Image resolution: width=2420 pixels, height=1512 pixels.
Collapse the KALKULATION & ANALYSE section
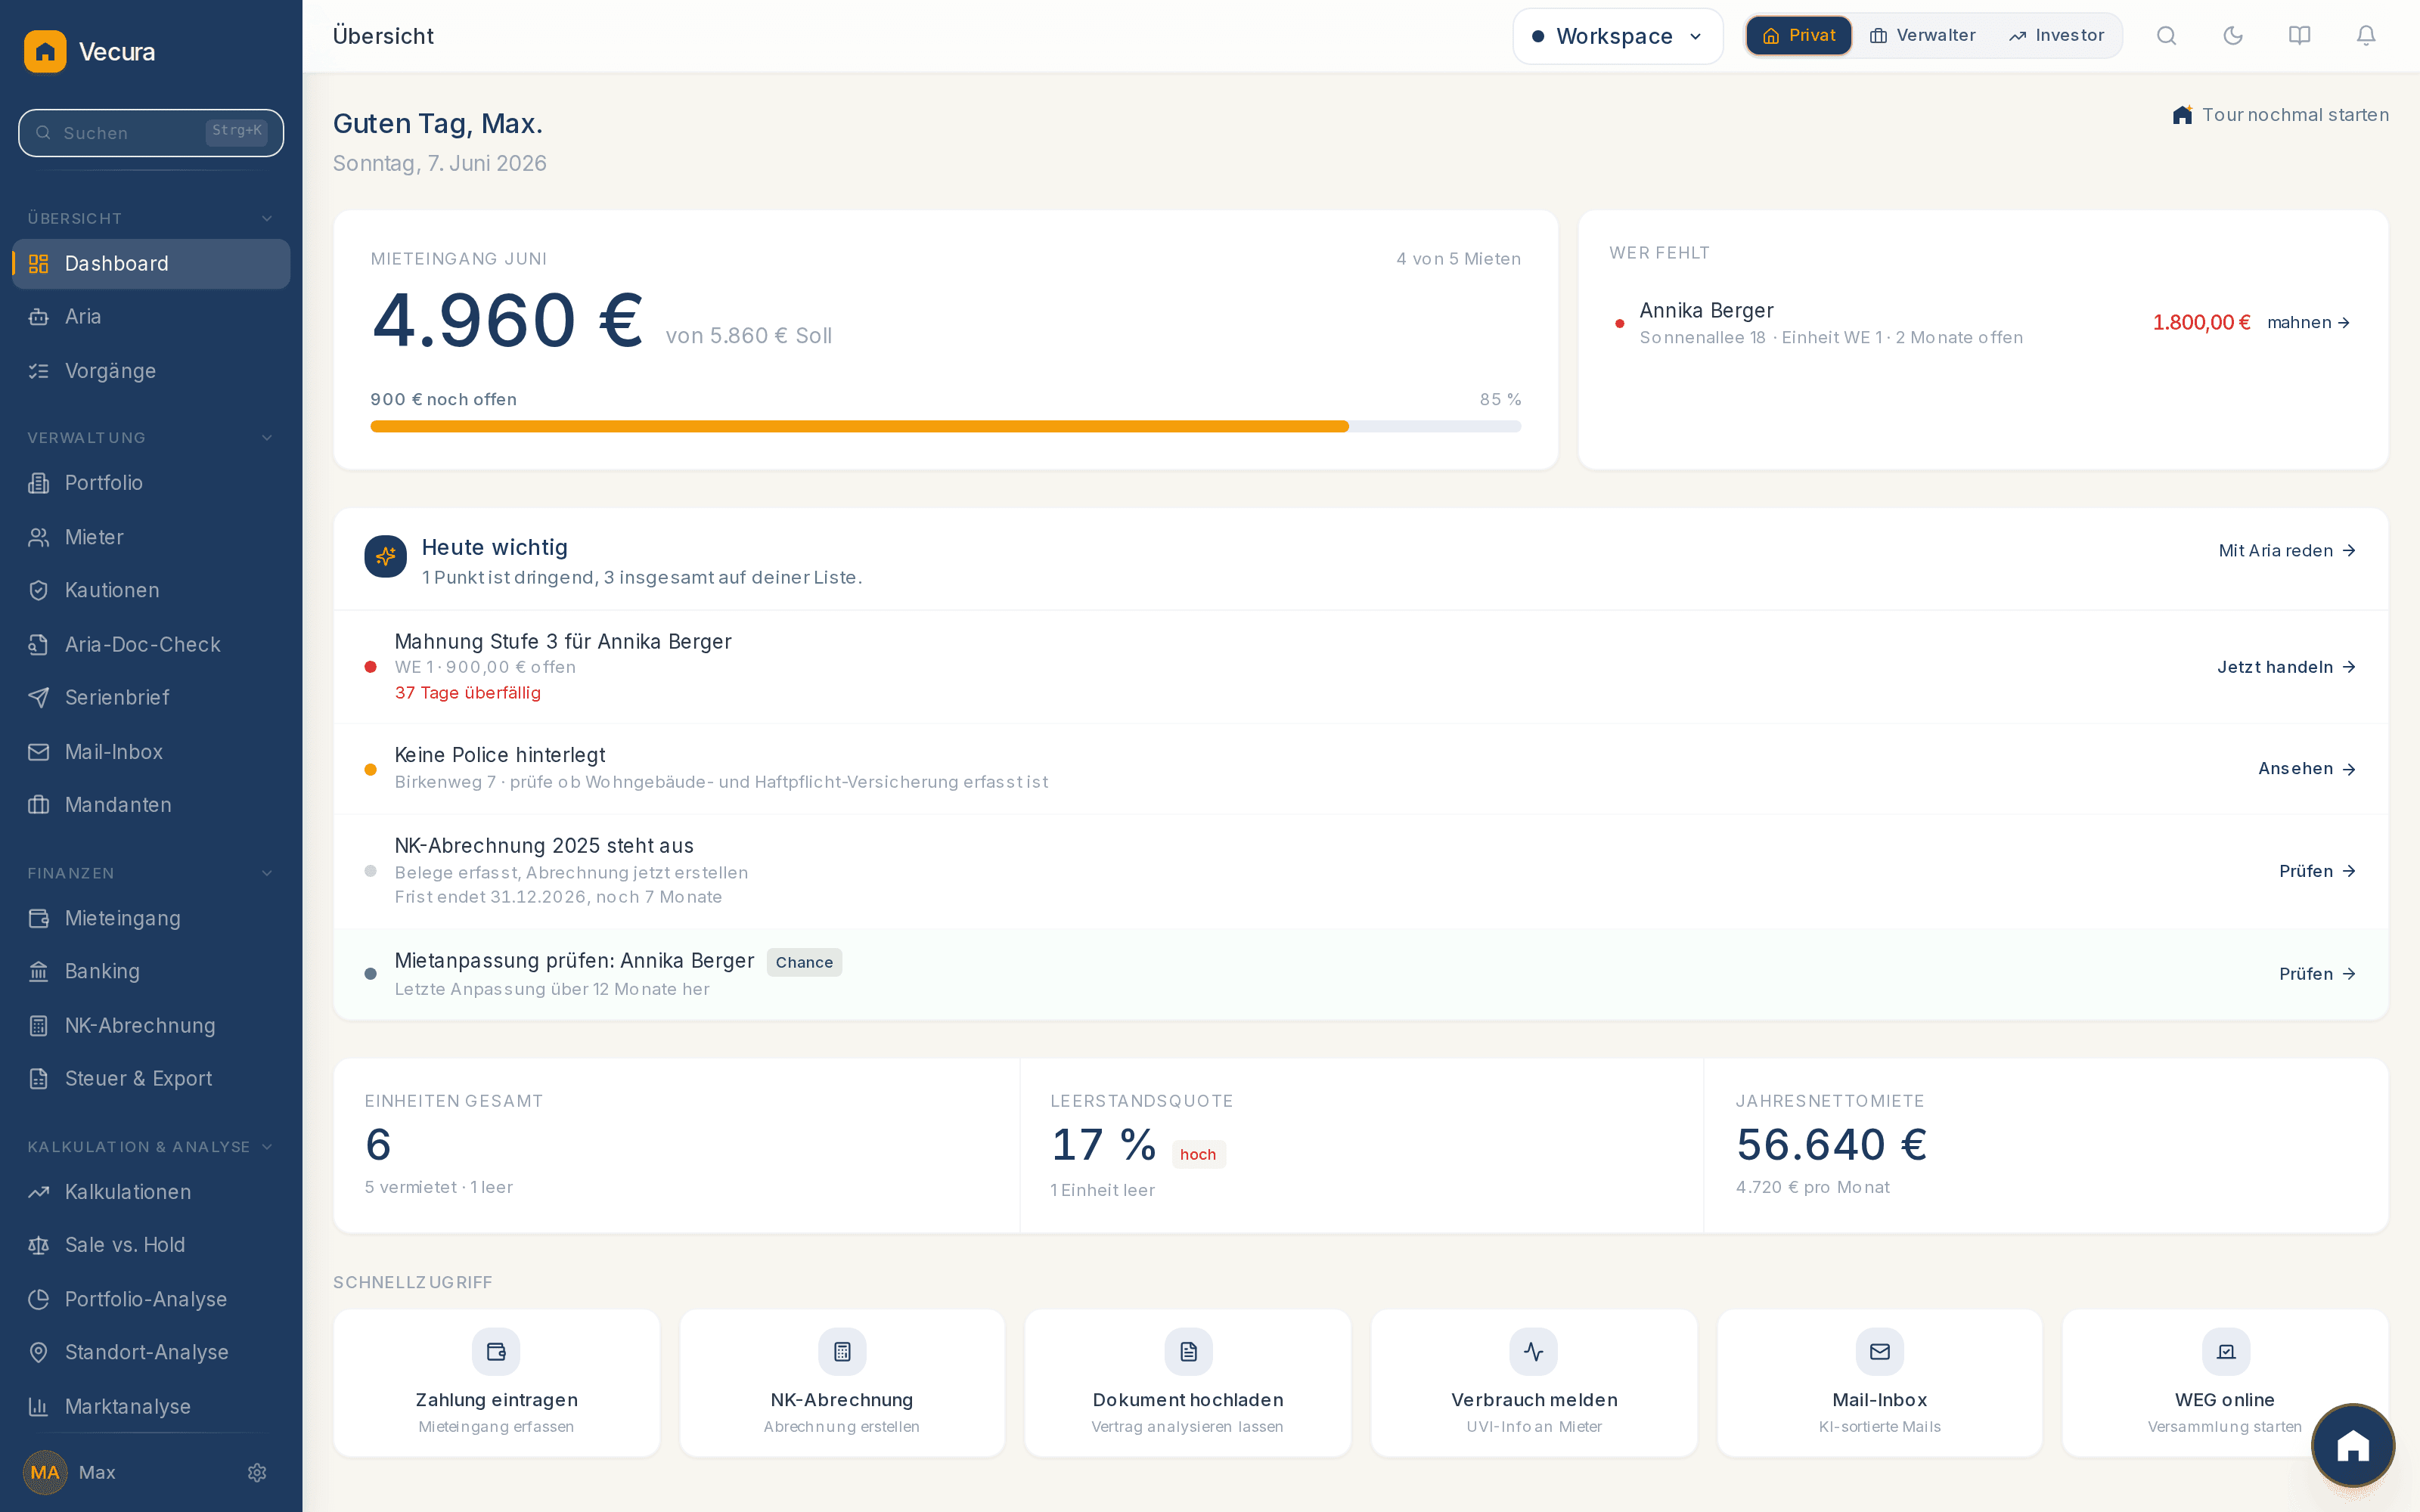[x=267, y=1146]
